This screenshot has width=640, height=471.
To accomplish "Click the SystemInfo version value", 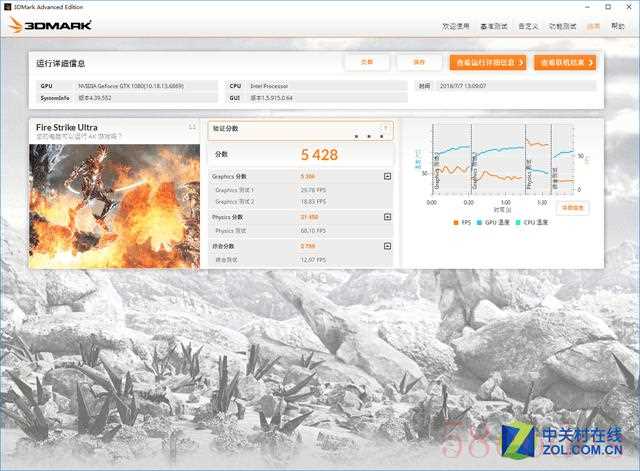I will click(95, 98).
